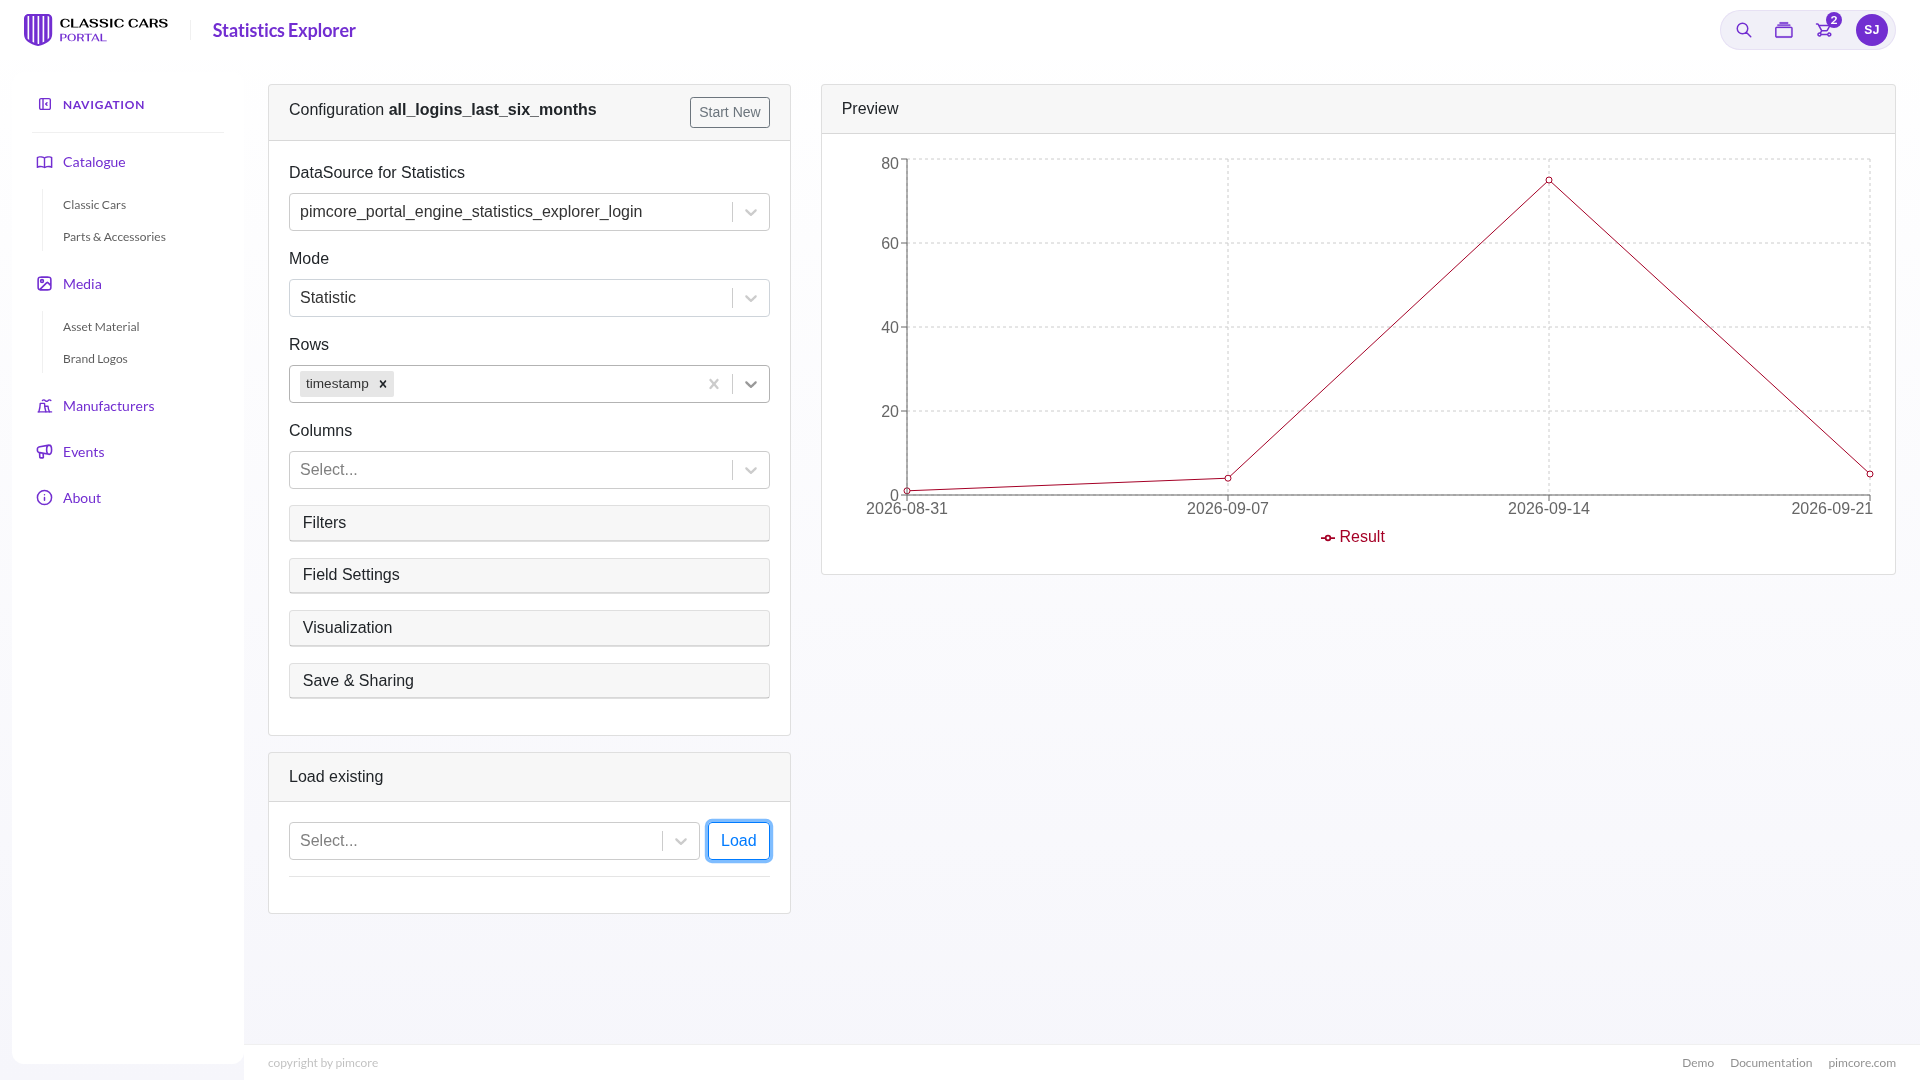This screenshot has width=1920, height=1080.
Task: Open the Manufacturers navigation link
Action: [x=108, y=406]
